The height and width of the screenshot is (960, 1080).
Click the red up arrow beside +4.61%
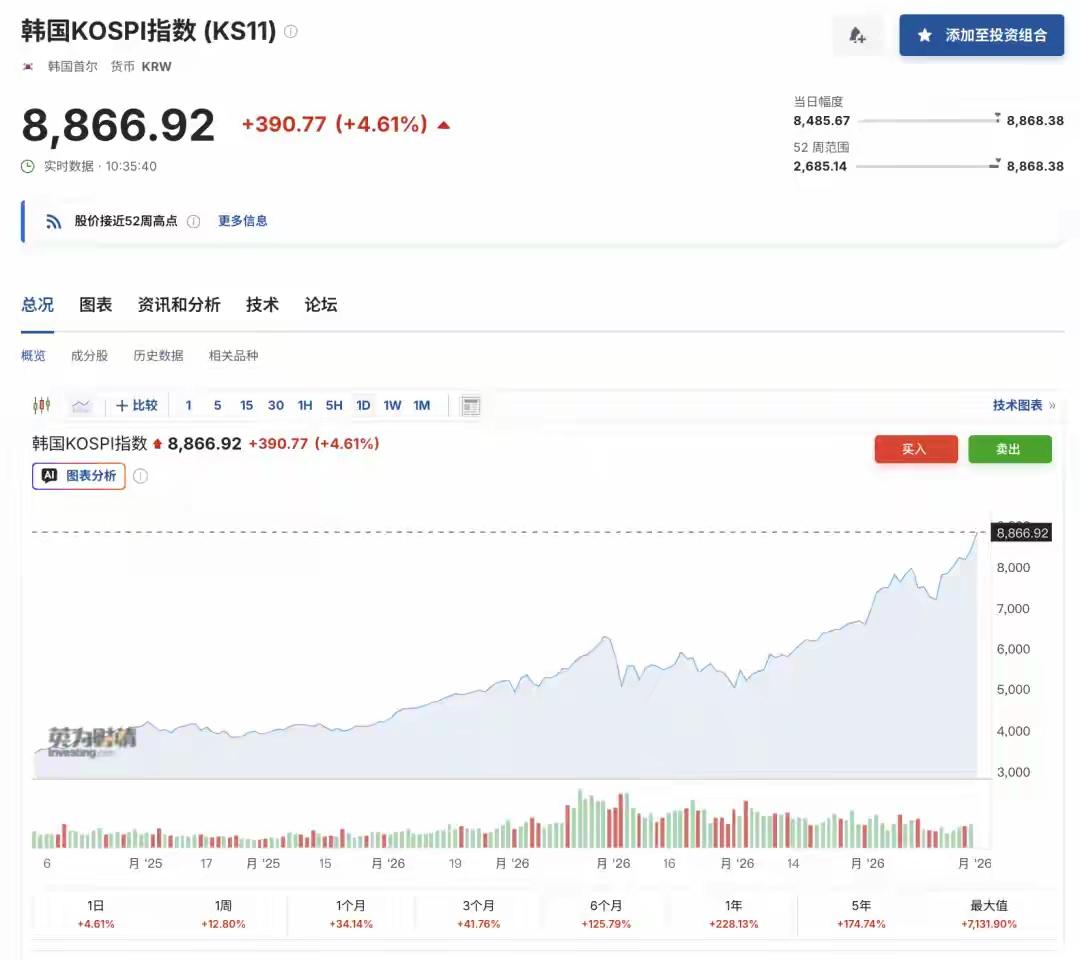coord(444,125)
